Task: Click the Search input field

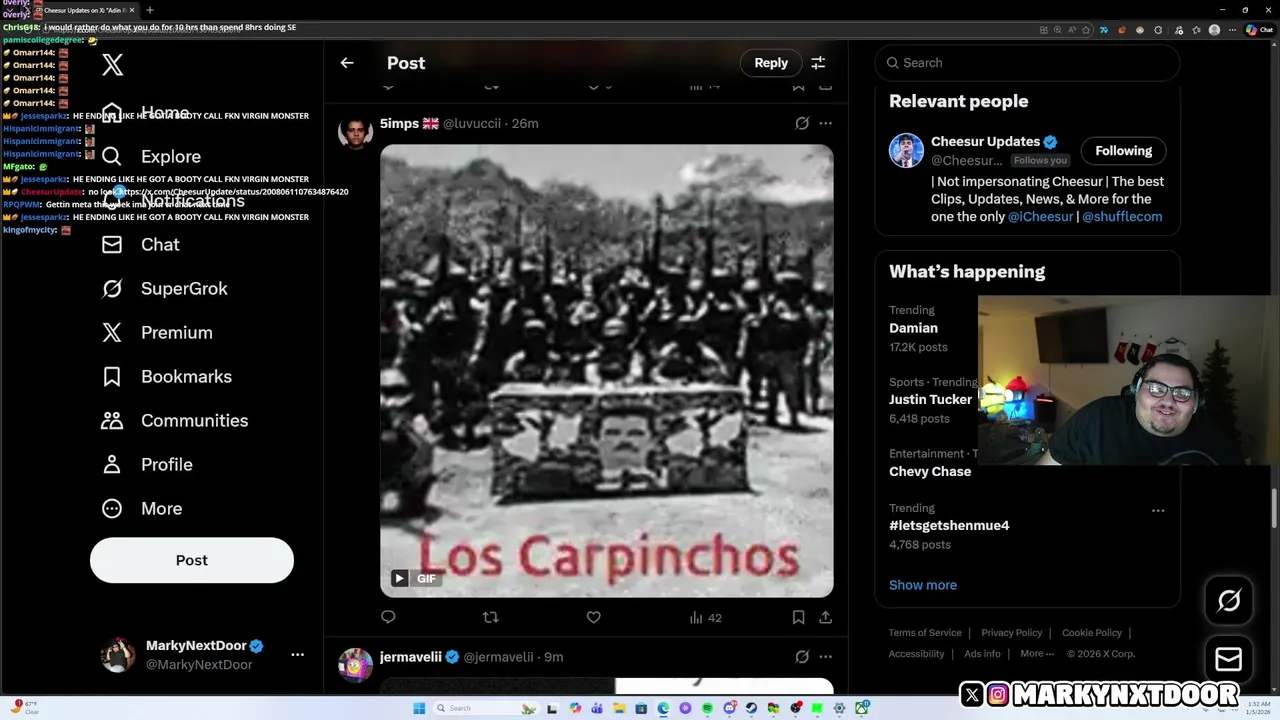Action: (1027, 62)
